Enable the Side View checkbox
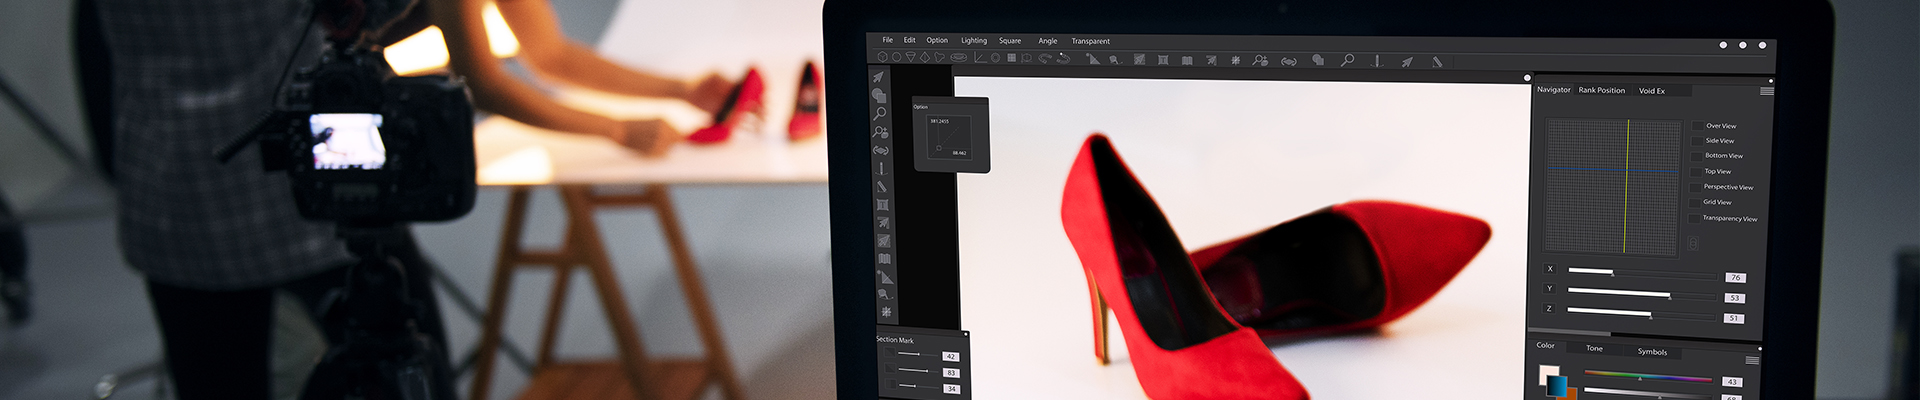 tap(1696, 141)
